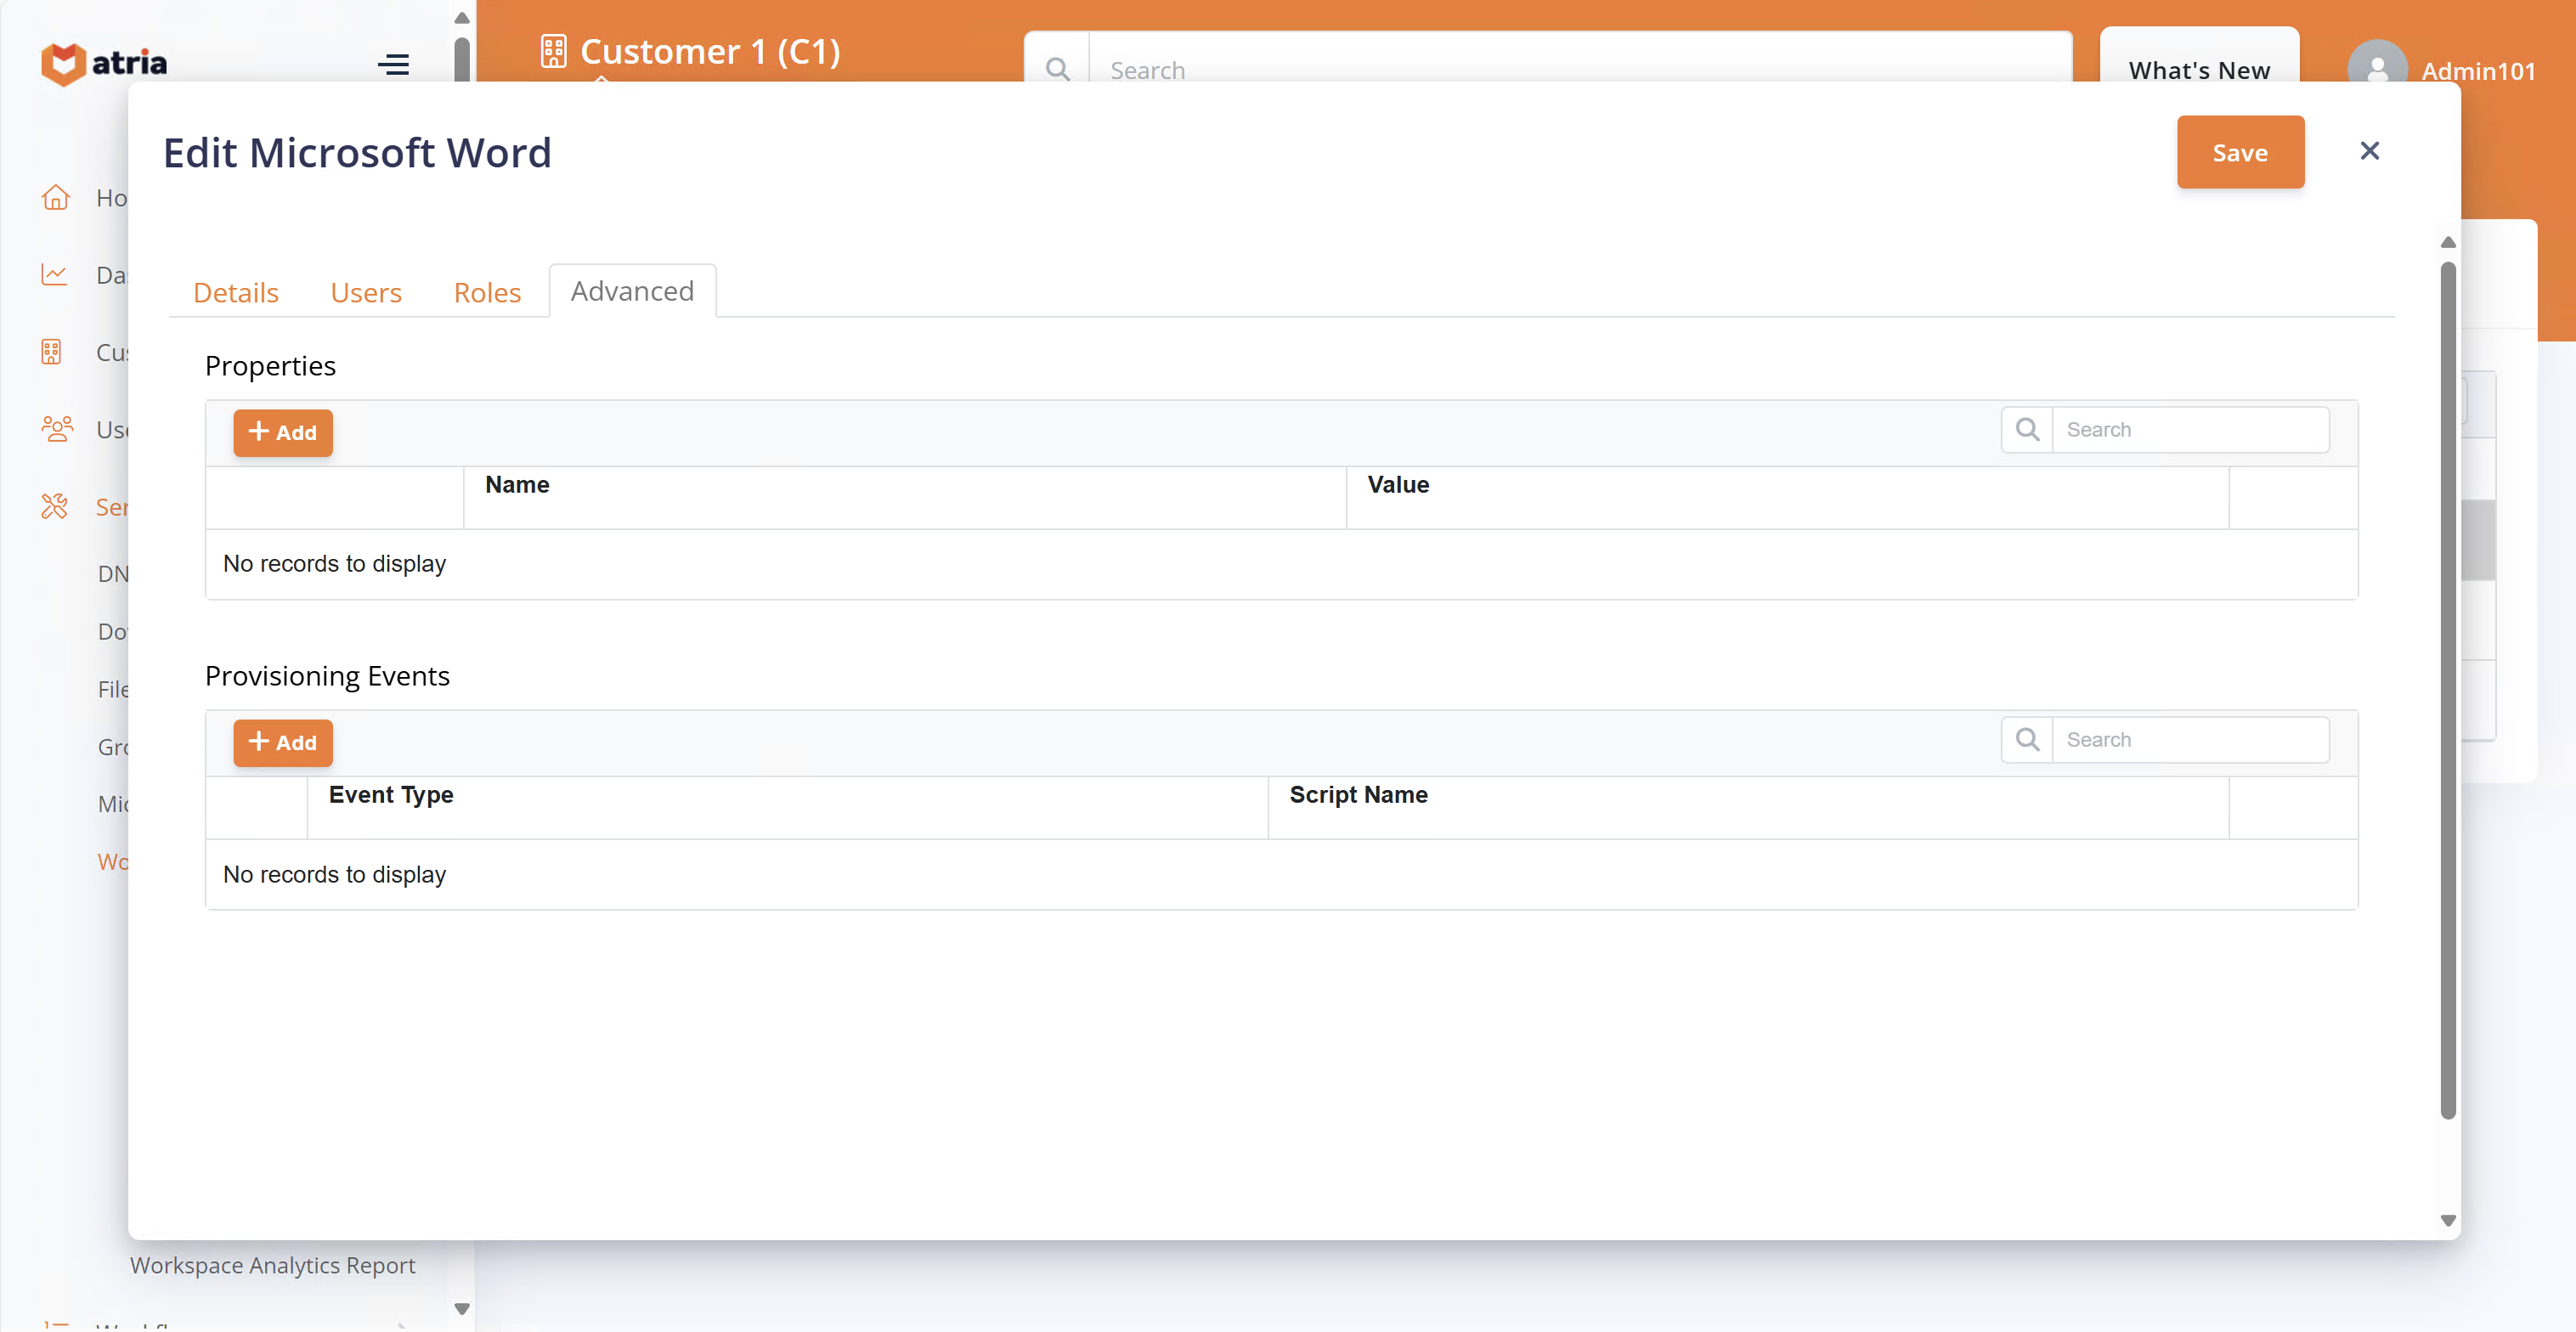Open Dashboards via the chart sidebar icon
The height and width of the screenshot is (1332, 2576).
56,274
